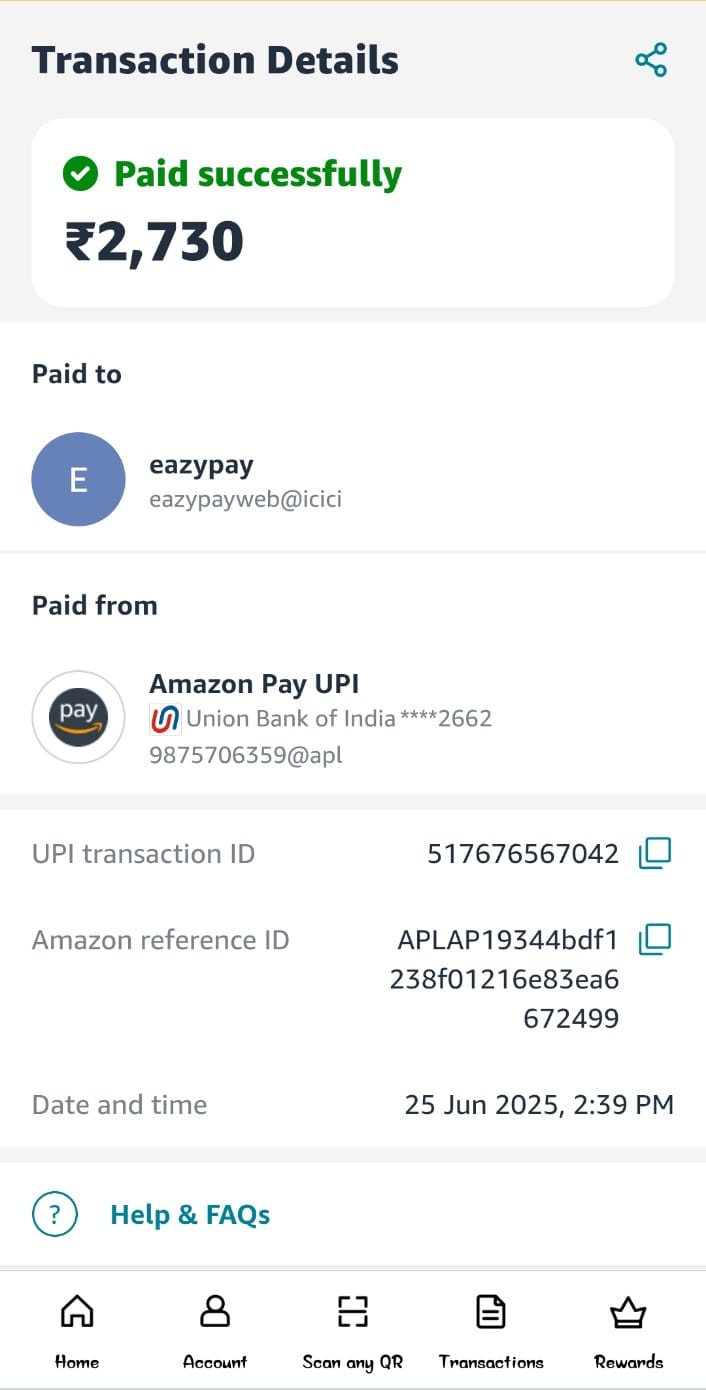Tap the Amazon Pay UPI payment source
This screenshot has width=706, height=1390.
254,684
